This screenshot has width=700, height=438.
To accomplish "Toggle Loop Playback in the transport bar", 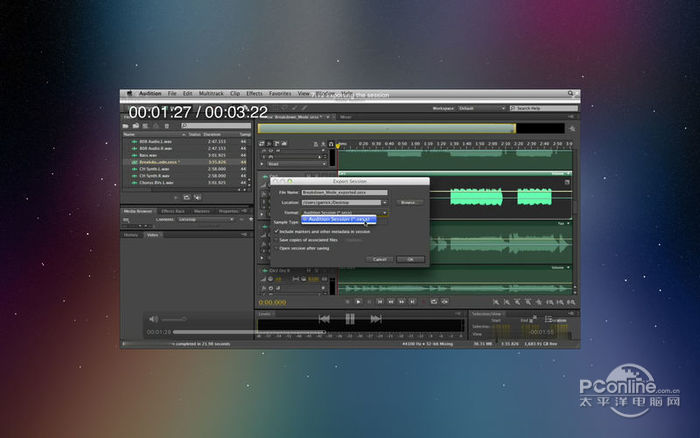I will (x=434, y=302).
